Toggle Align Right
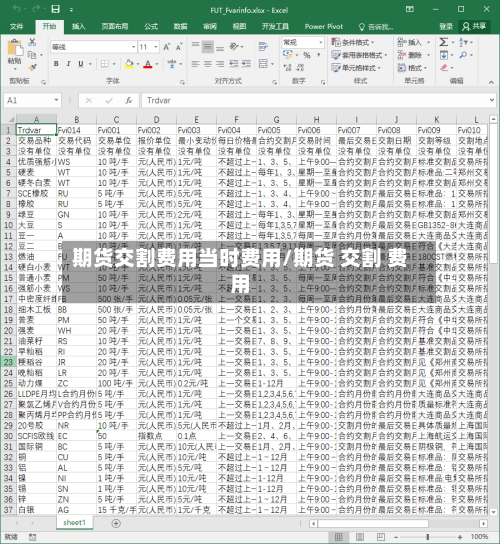Image resolution: width=500 pixels, height=544 pixels. tap(220, 64)
